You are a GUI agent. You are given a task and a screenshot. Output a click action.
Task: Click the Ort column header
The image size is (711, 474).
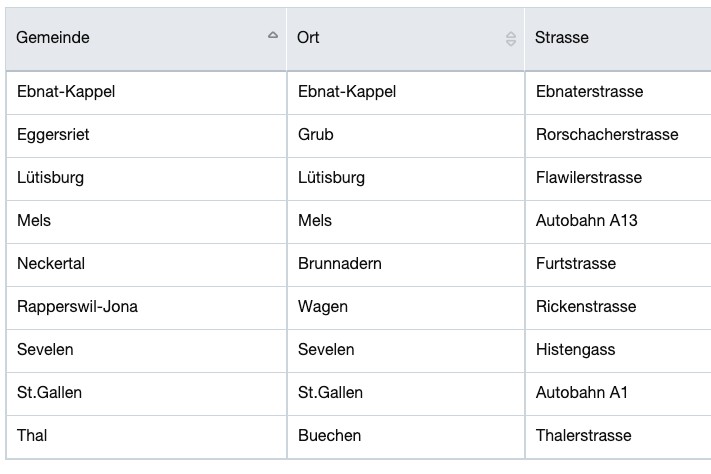405,39
